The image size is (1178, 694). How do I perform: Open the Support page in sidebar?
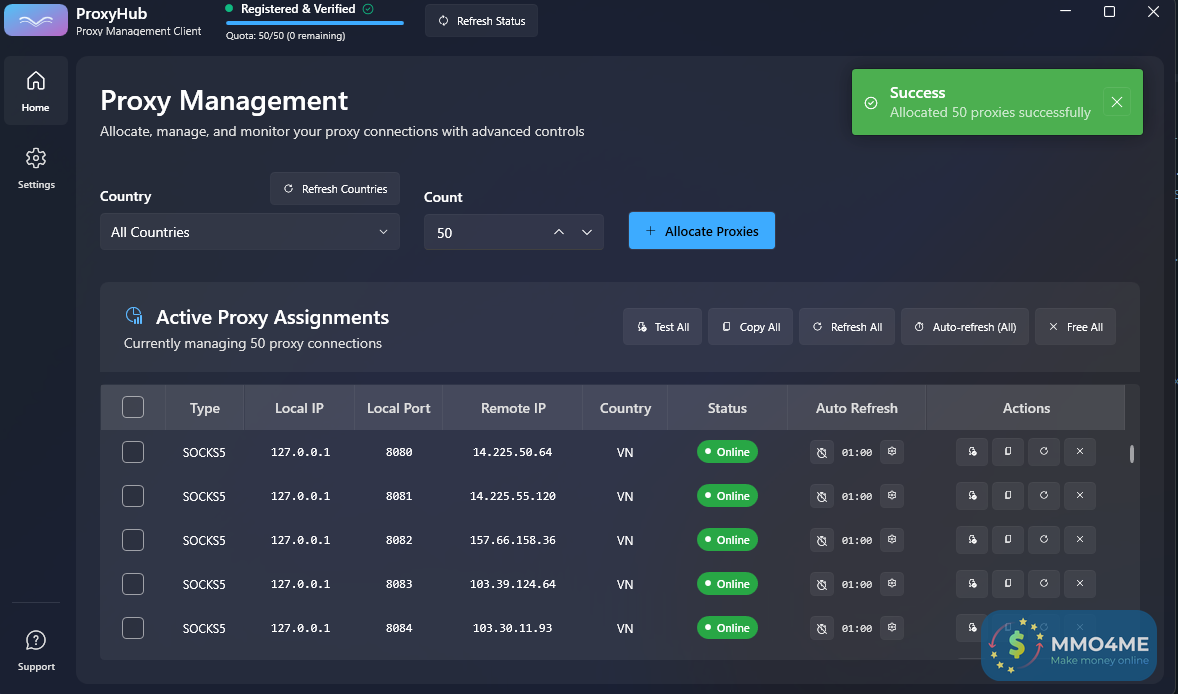coord(36,650)
